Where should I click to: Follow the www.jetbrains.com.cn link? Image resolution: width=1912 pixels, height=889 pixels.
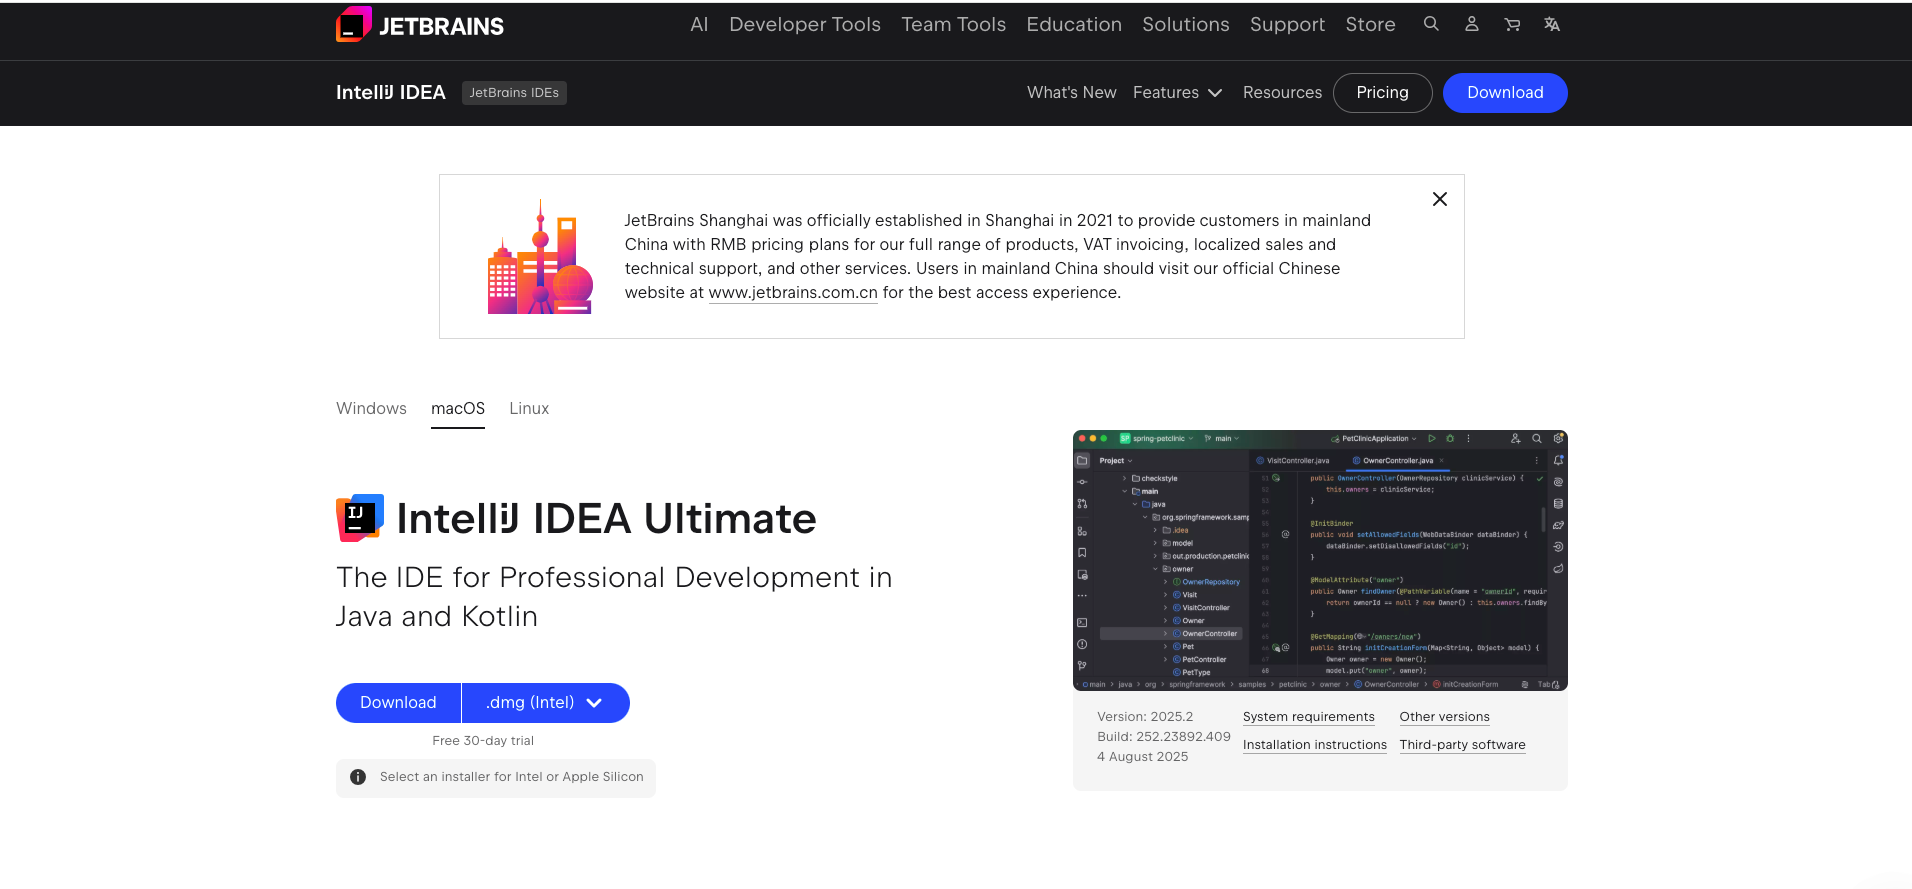click(793, 293)
